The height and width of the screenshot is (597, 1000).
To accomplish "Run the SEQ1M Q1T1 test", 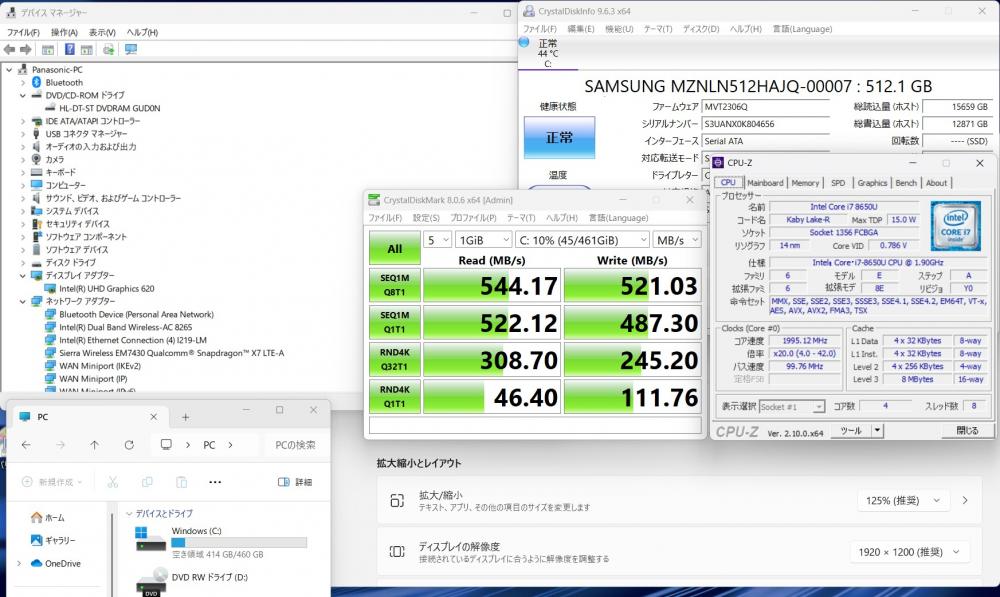I will point(395,322).
